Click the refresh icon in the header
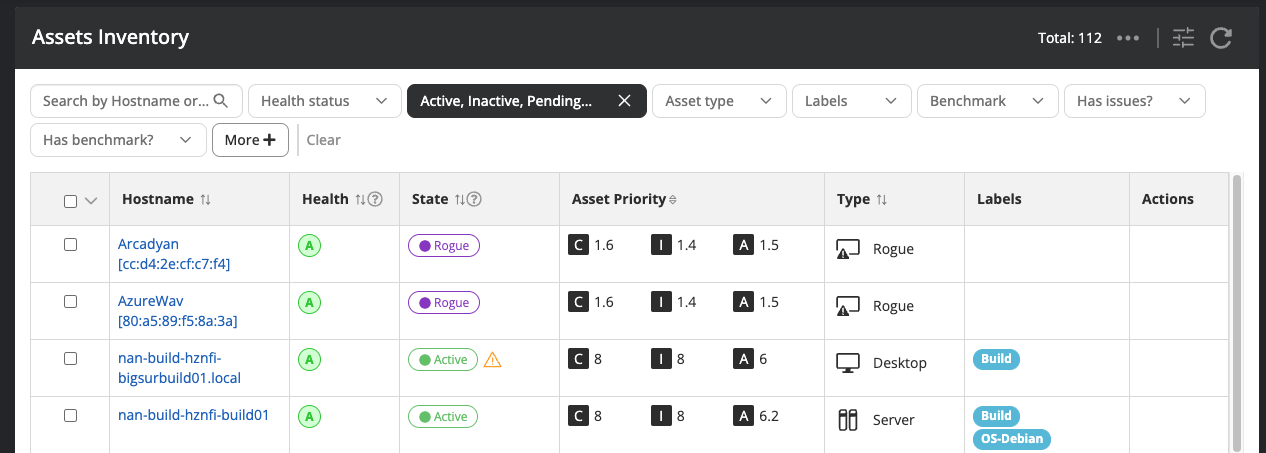This screenshot has height=453, width=1266. (1221, 38)
